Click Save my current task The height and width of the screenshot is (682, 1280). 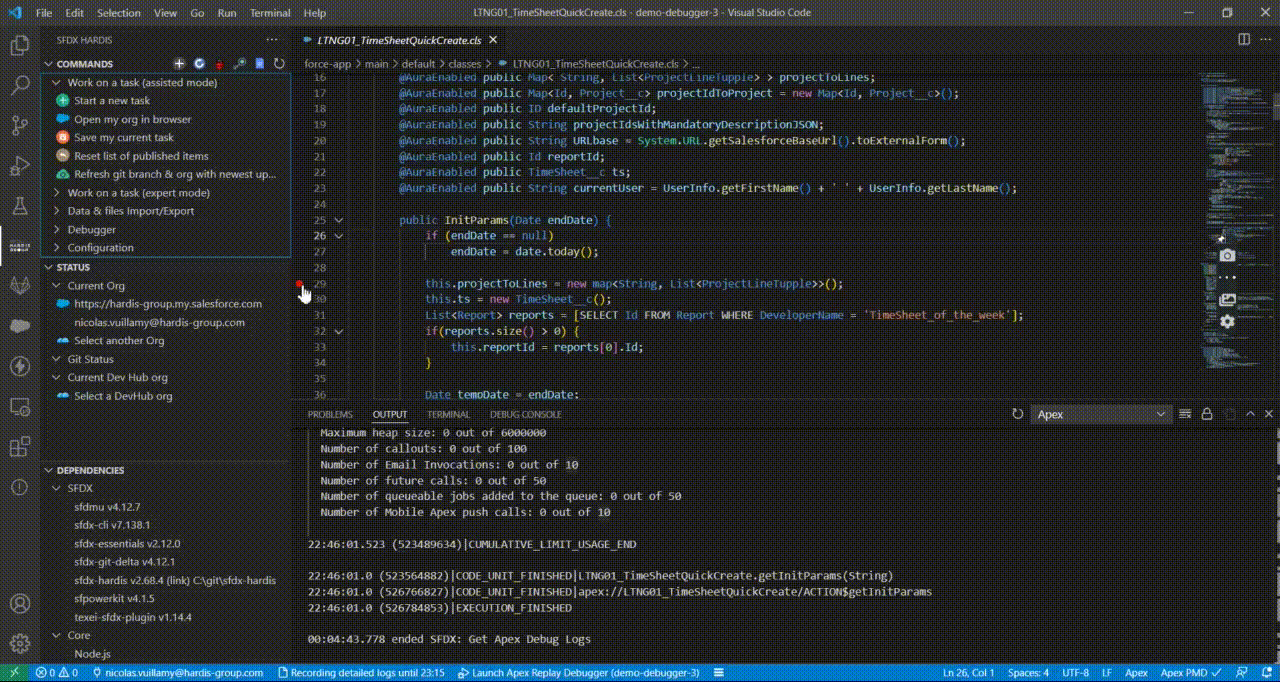124,138
